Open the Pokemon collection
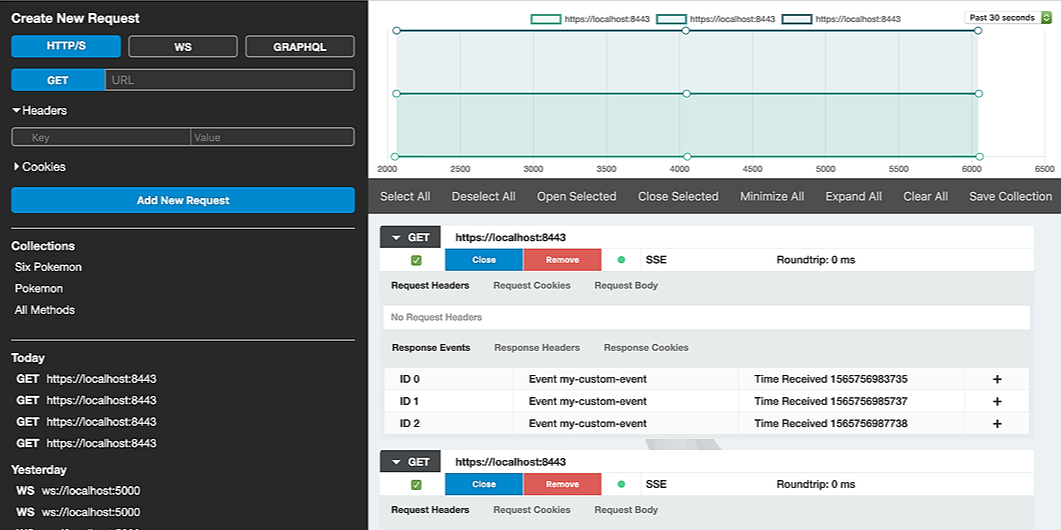 (39, 289)
